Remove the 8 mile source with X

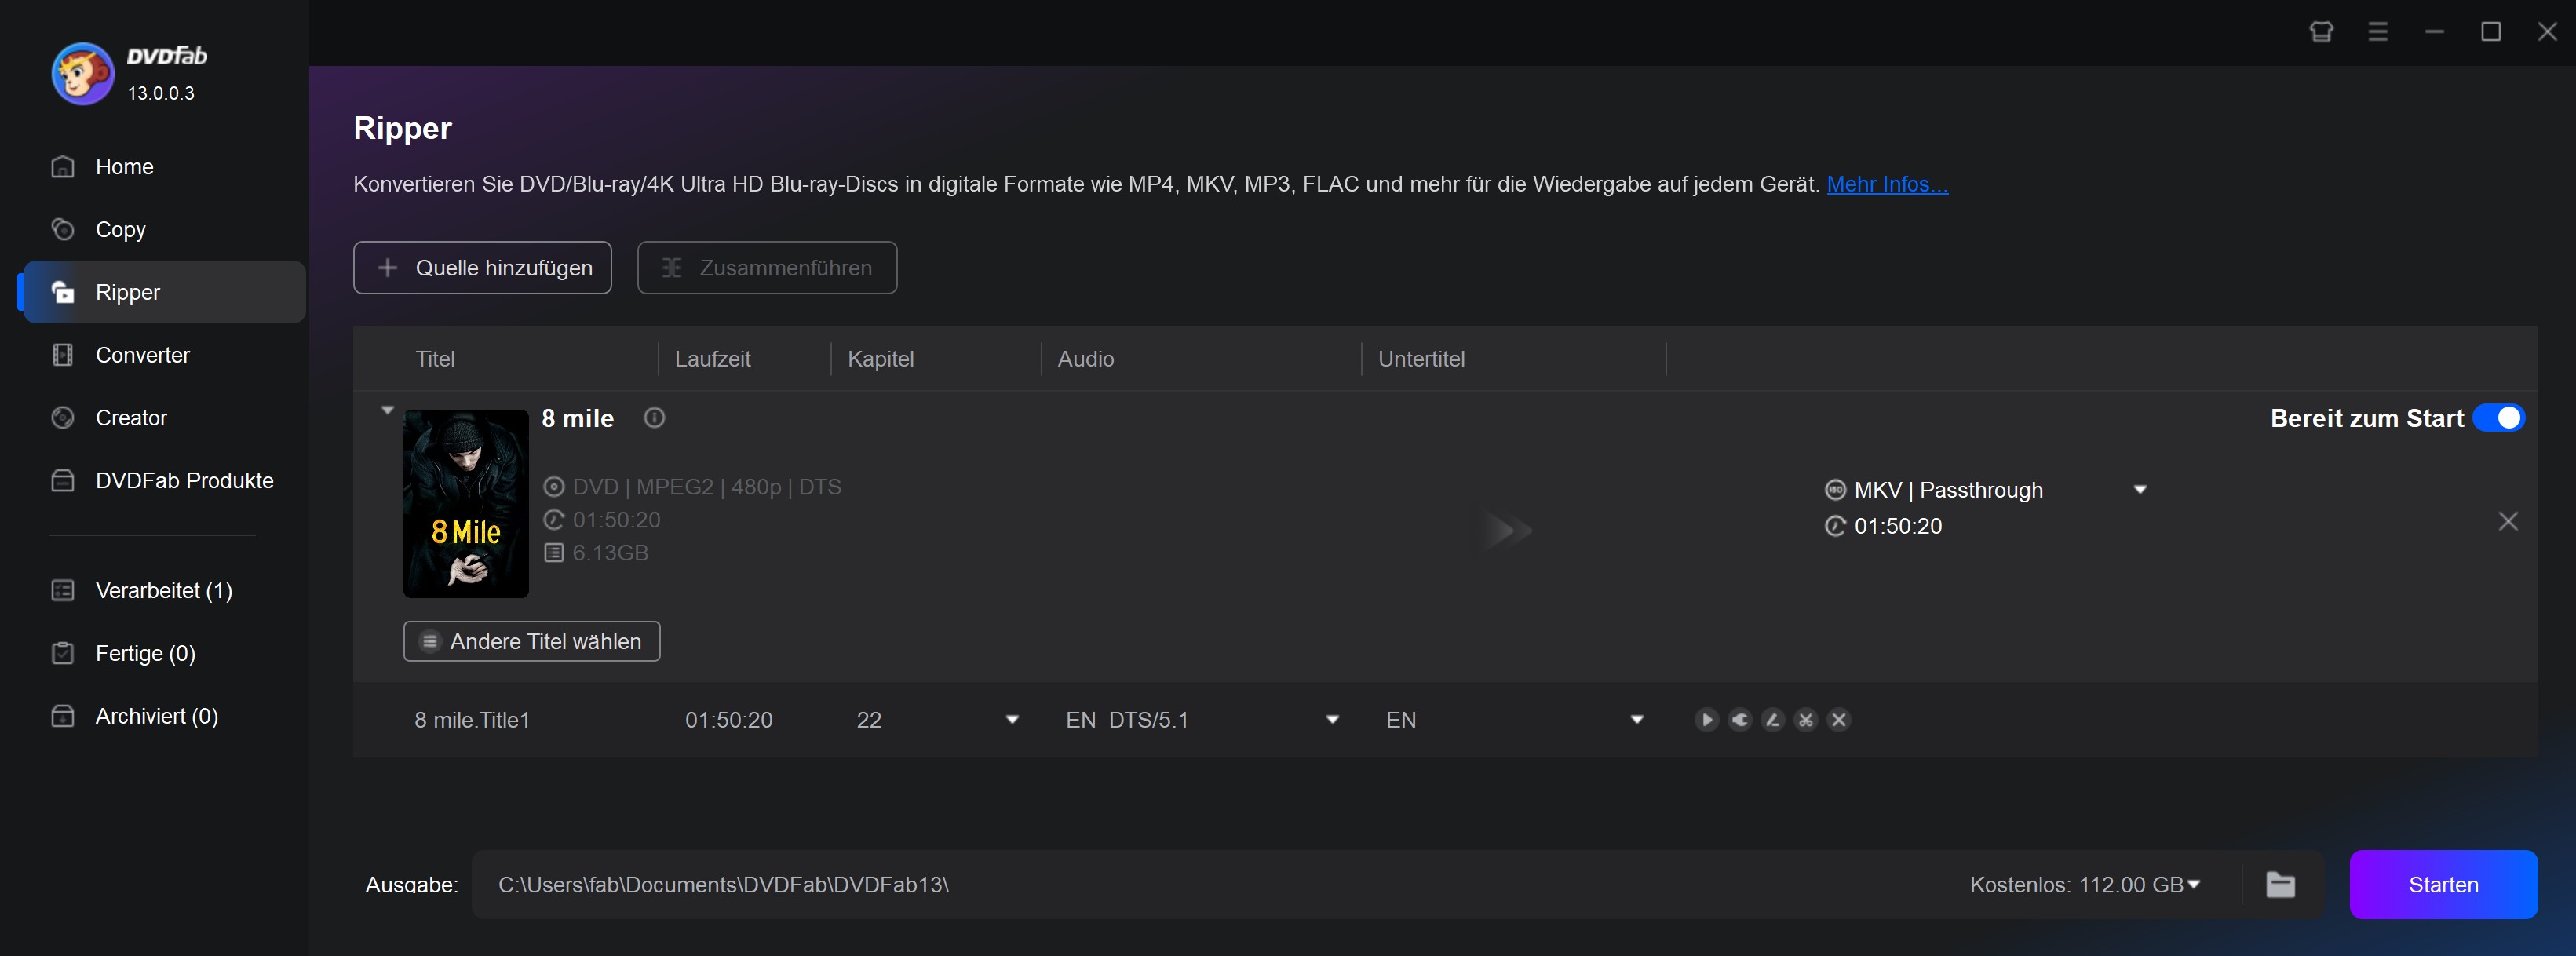2508,521
